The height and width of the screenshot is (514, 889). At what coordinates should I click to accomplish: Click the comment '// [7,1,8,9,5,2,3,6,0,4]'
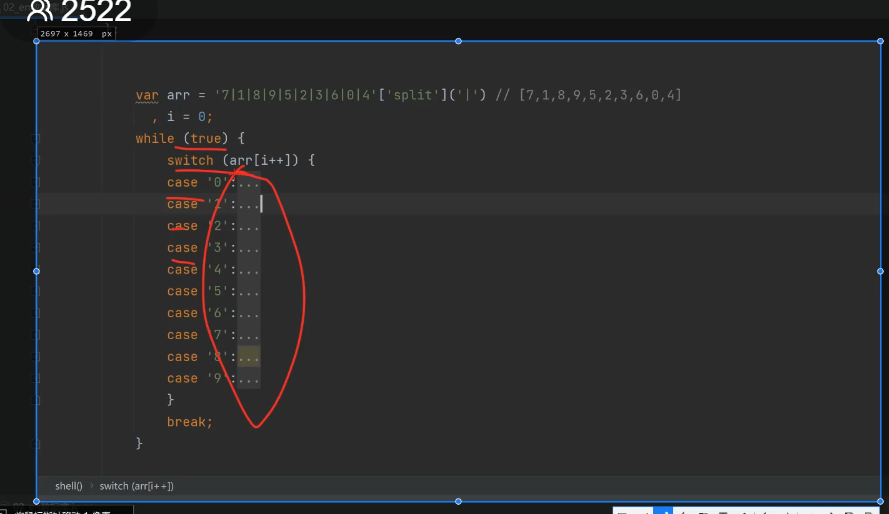coord(589,95)
